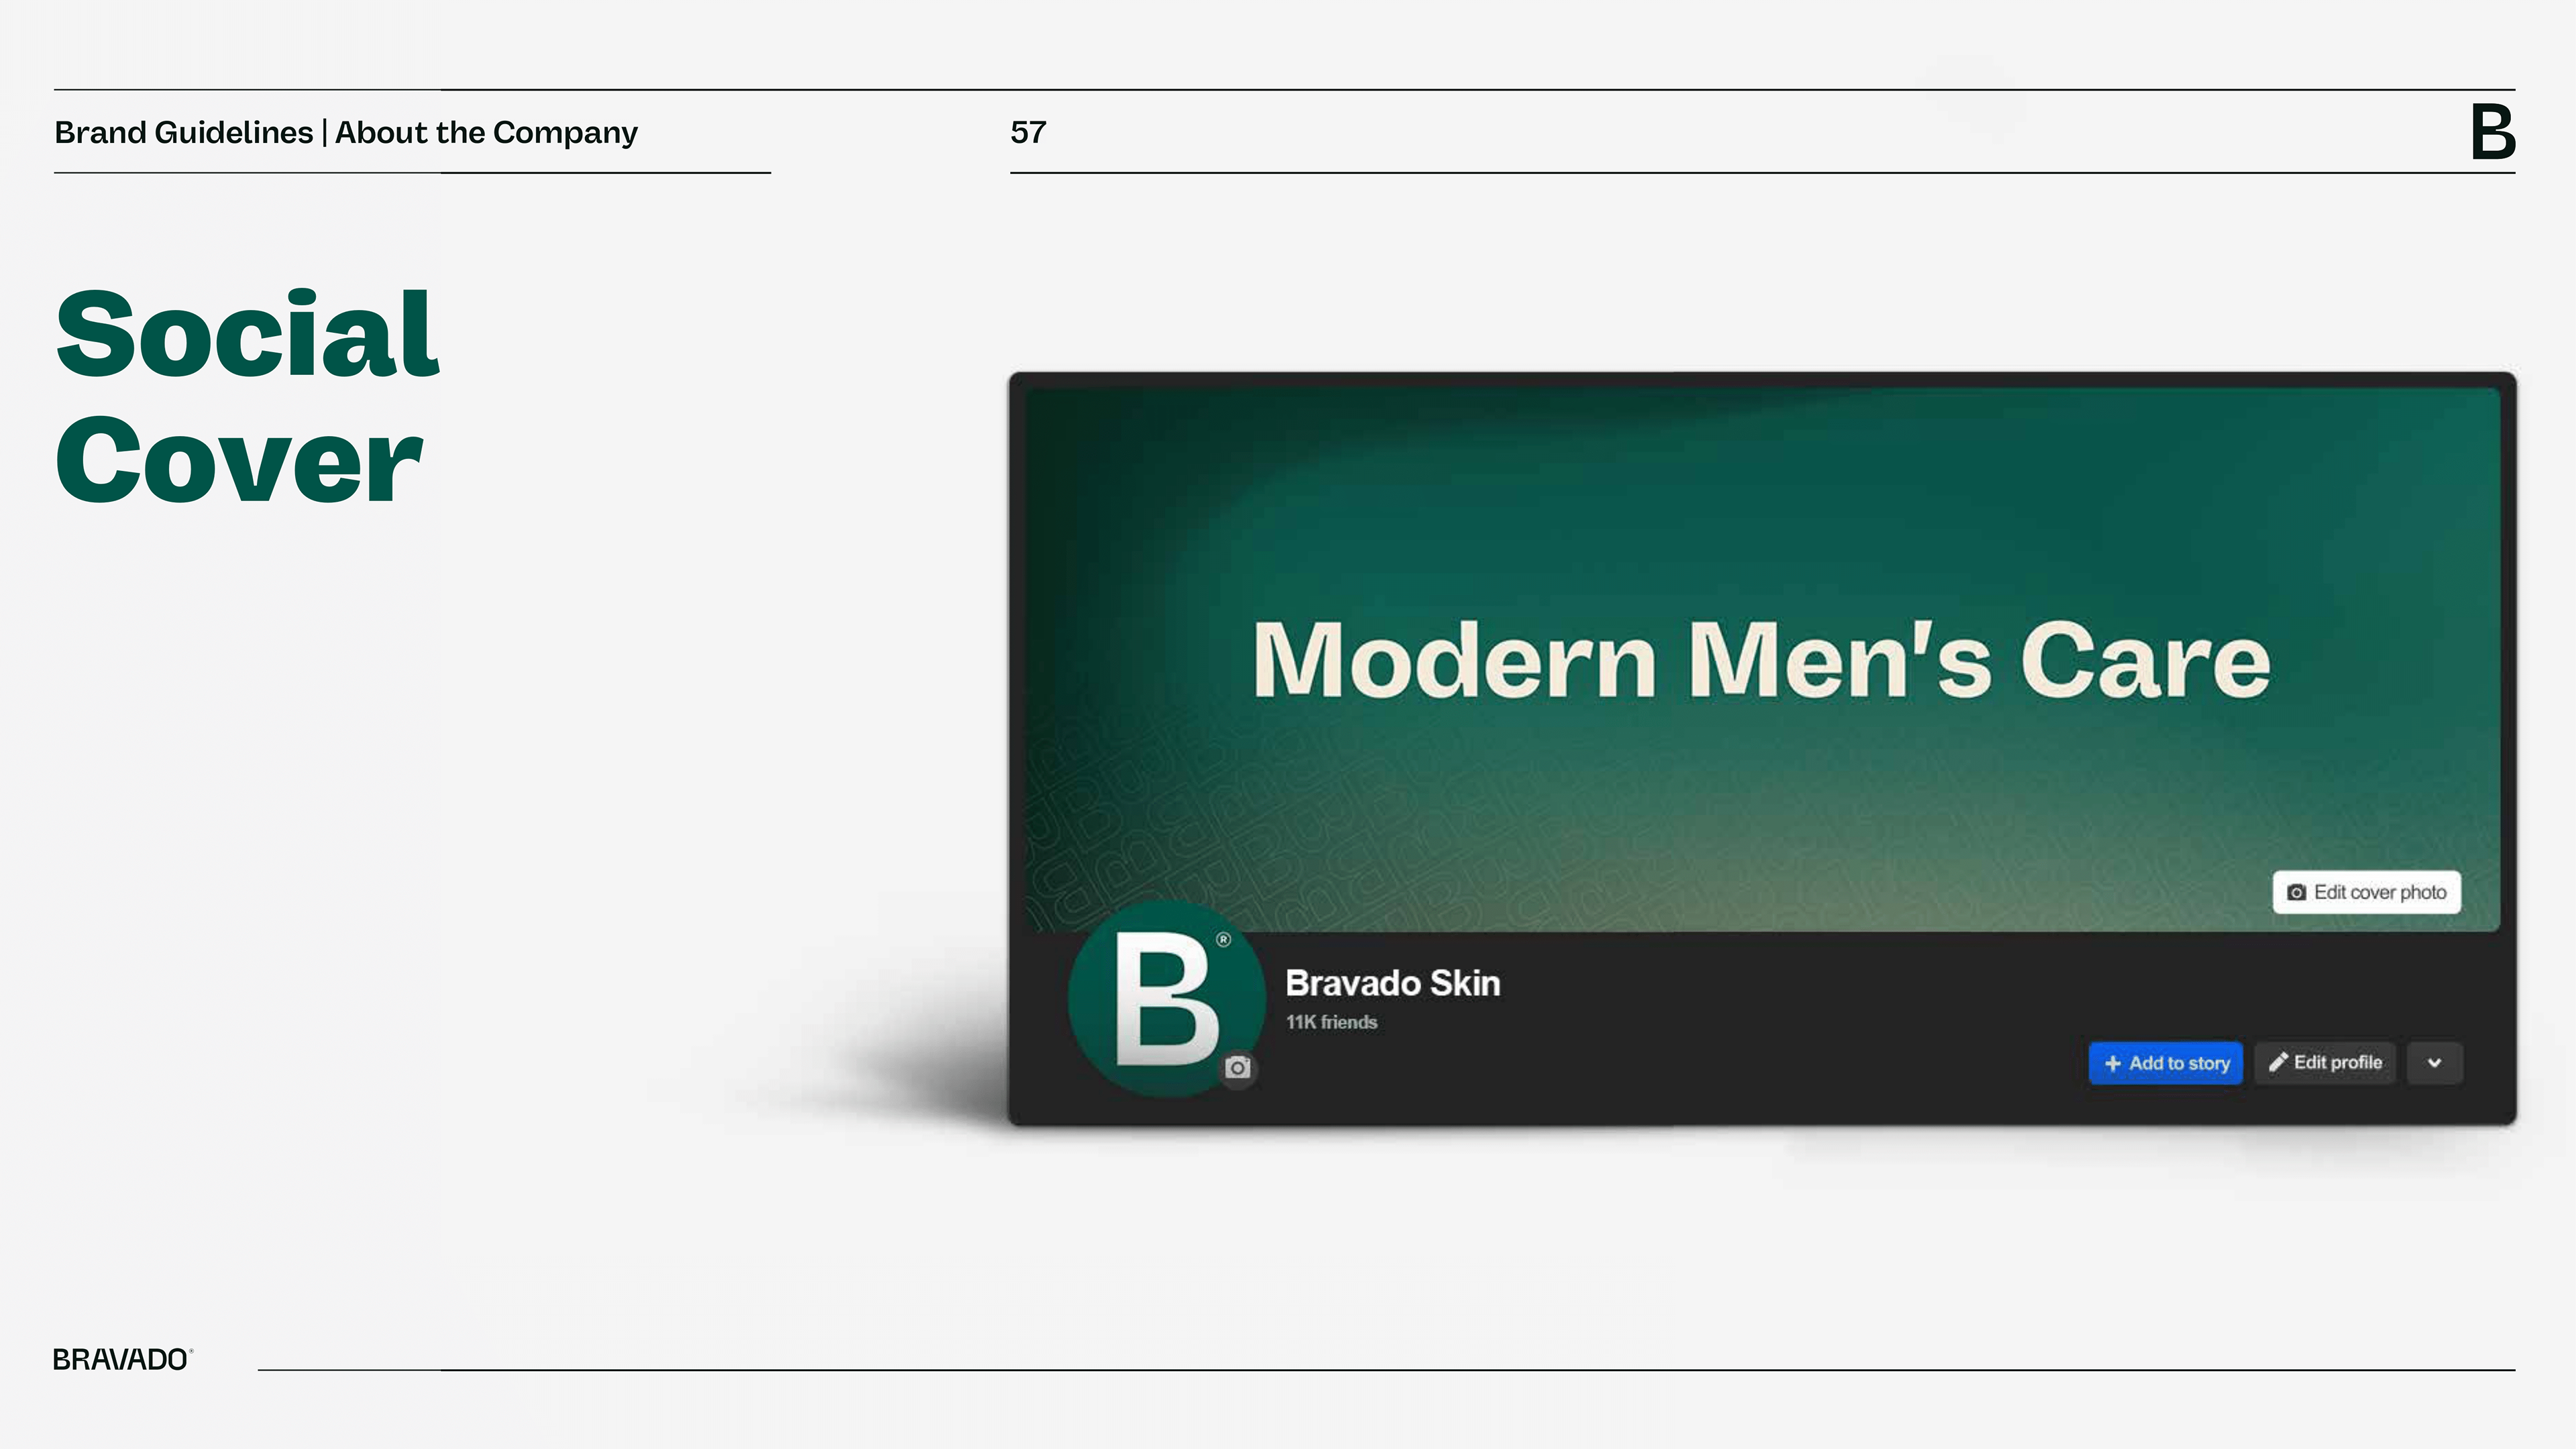Open the 11K friends link
The image size is (2576, 1449).
1331,1022
